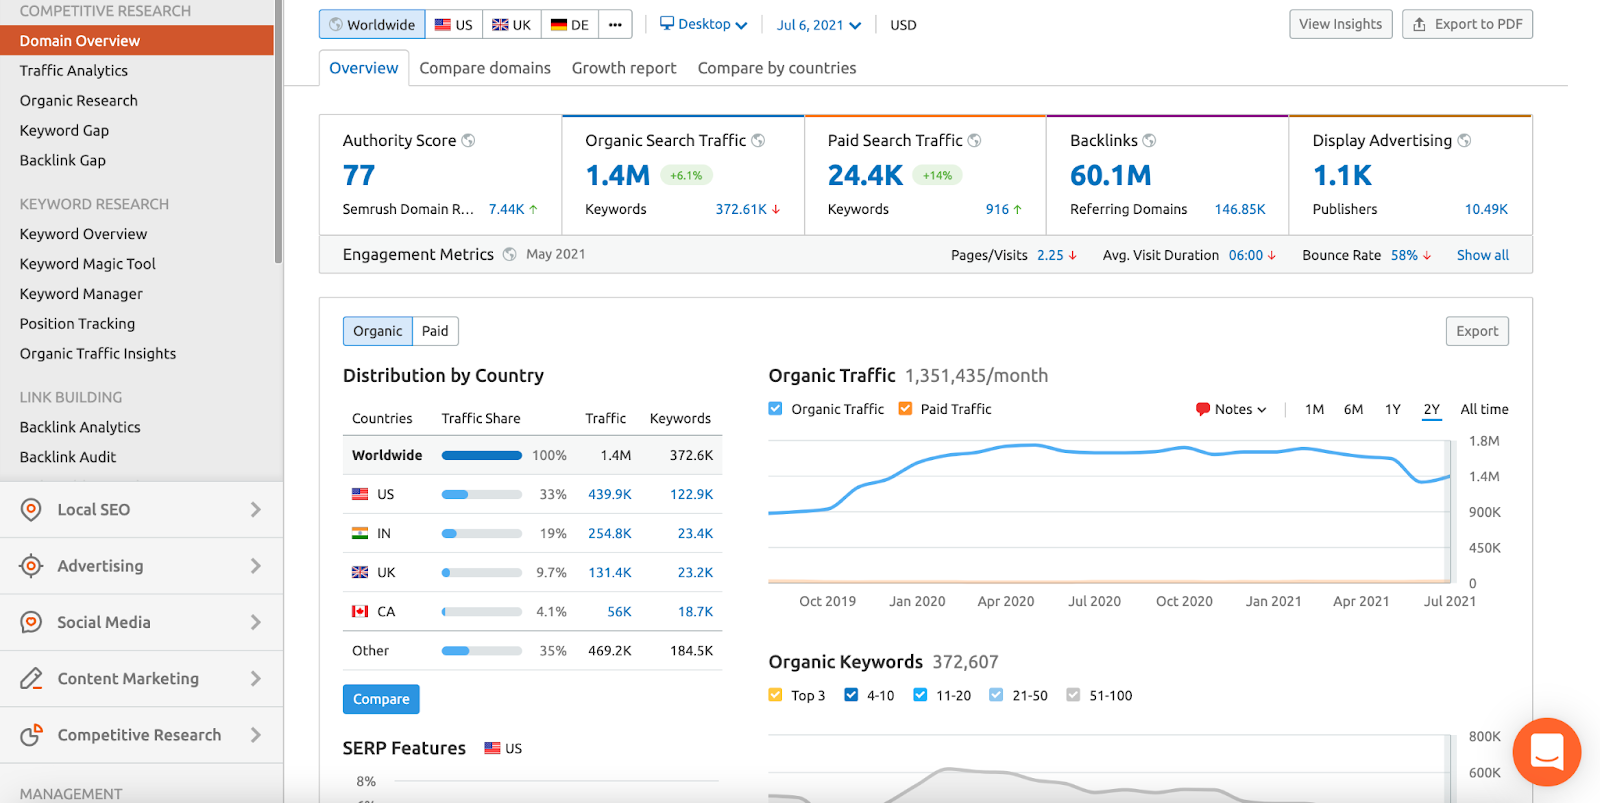The width and height of the screenshot is (1600, 803).
Task: Click the Content Marketing pencil icon
Action: point(31,678)
